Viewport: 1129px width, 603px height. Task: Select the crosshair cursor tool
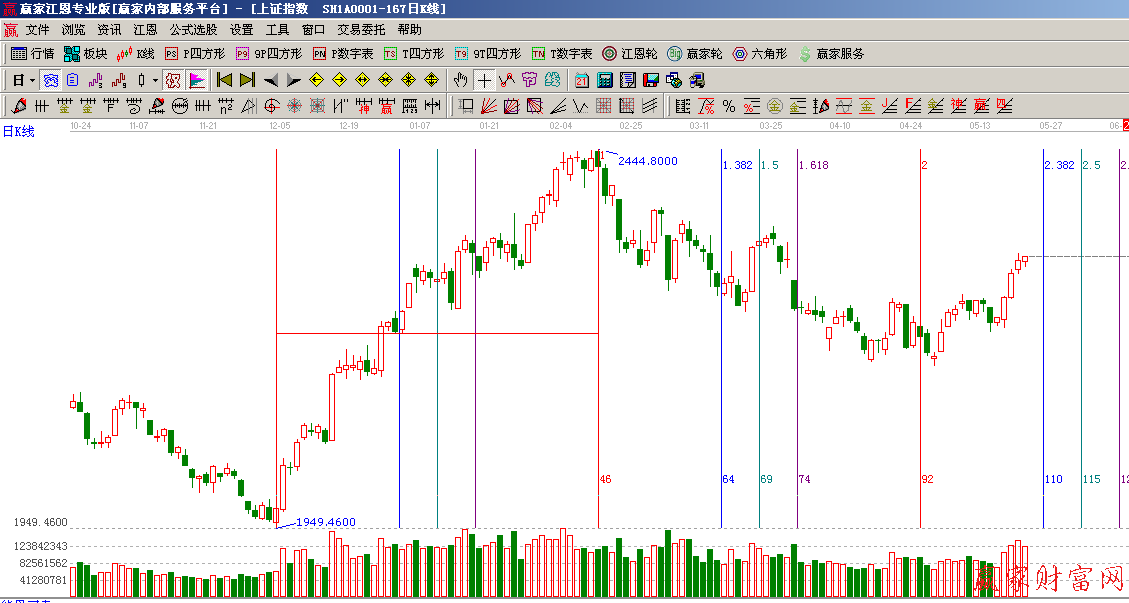[484, 80]
